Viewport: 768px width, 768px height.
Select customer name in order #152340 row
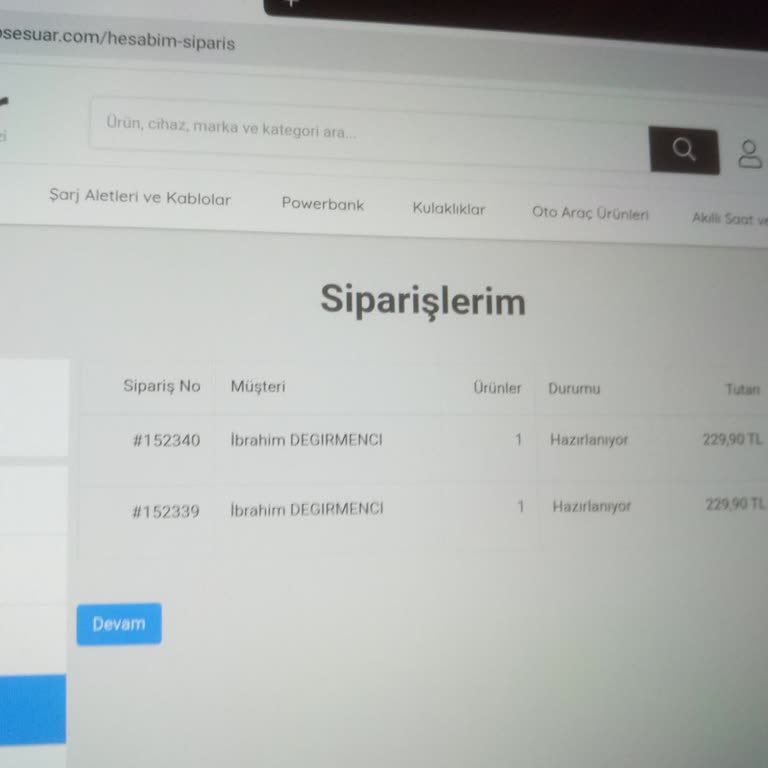point(307,440)
